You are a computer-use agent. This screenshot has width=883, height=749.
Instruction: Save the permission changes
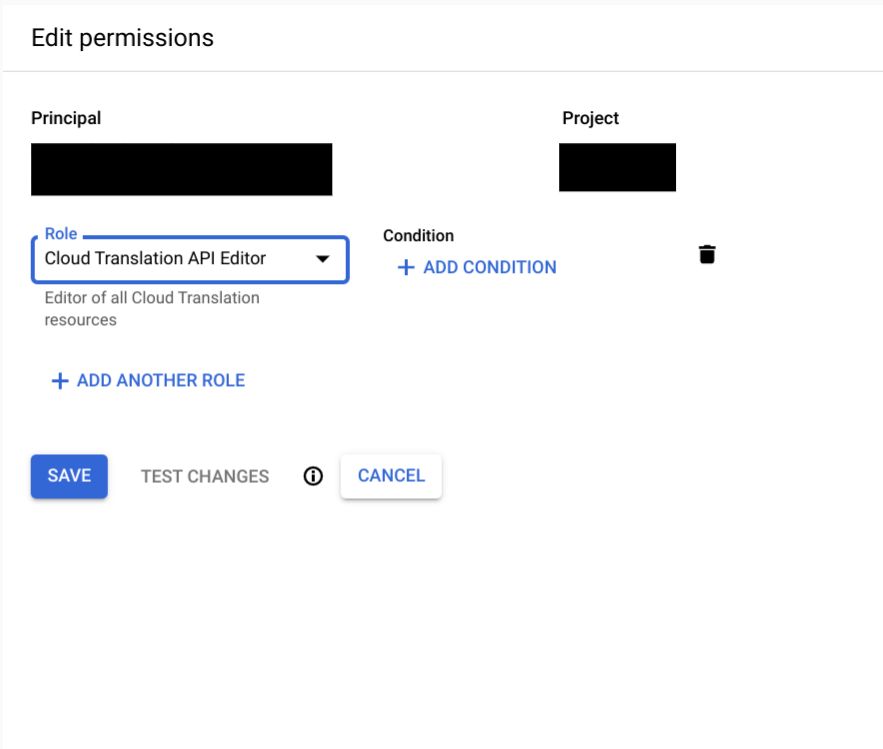tap(69, 476)
